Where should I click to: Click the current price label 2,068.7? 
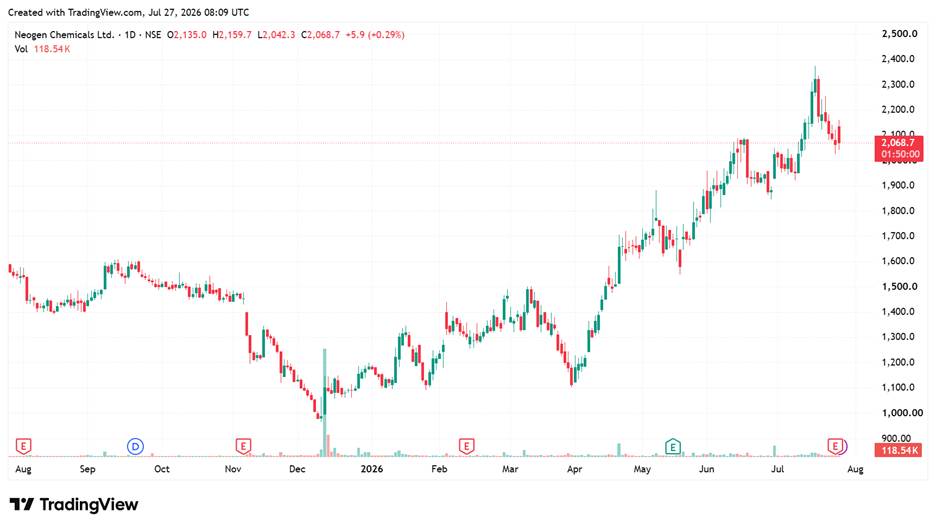tap(898, 143)
